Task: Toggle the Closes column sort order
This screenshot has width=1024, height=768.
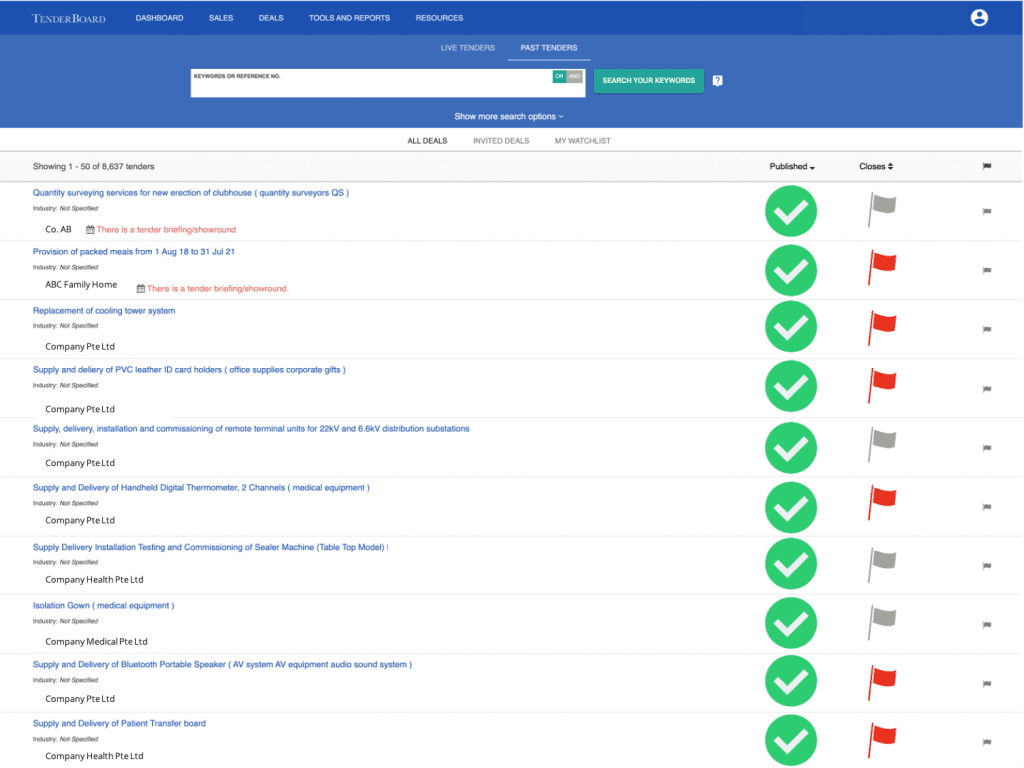Action: [x=875, y=166]
